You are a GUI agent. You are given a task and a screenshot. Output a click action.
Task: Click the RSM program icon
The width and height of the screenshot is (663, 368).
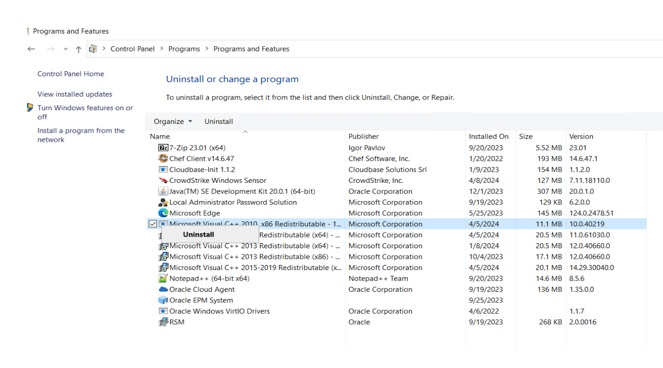163,322
